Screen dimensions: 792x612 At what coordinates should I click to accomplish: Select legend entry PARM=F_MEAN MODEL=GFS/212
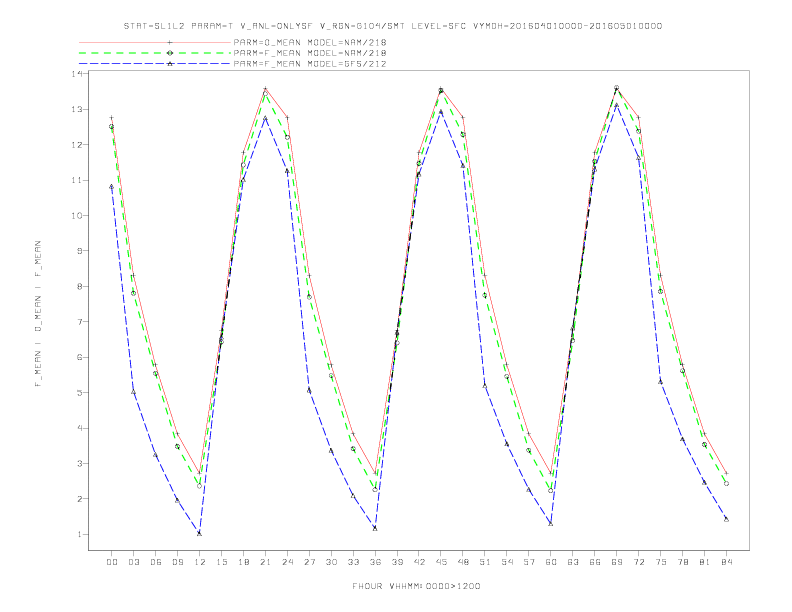pyautogui.click(x=310, y=64)
